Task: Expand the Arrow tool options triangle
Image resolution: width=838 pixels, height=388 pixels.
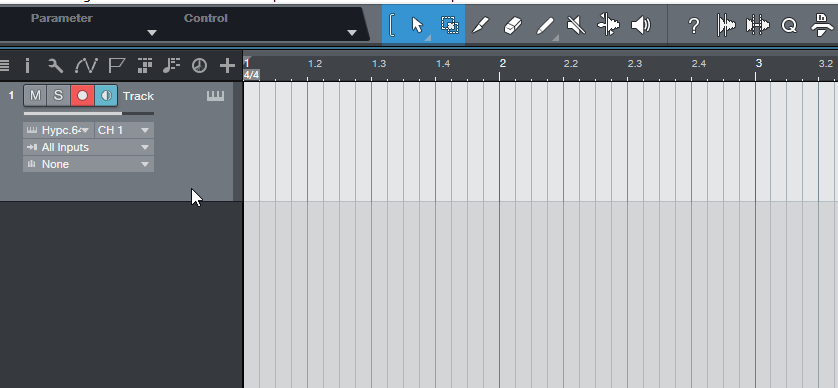Action: tap(428, 38)
